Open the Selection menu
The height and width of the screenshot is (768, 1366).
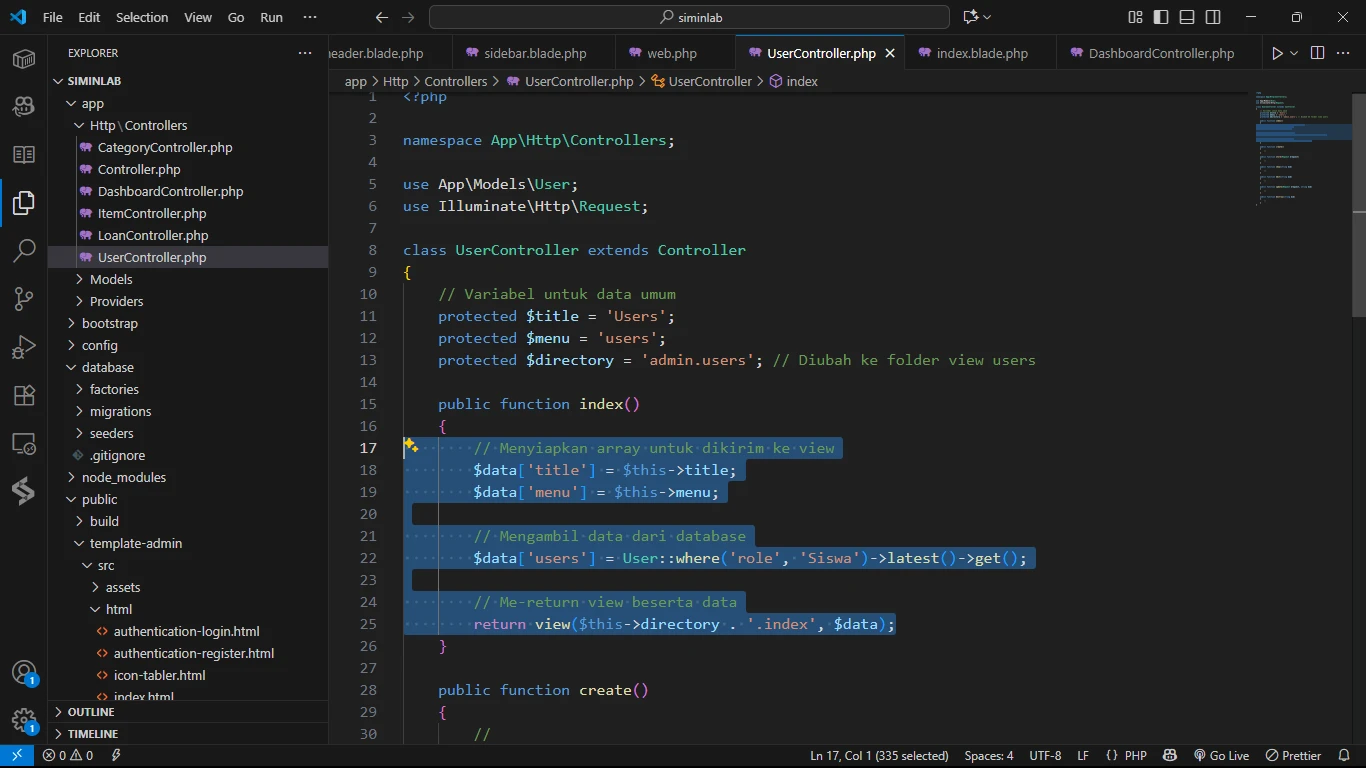pyautogui.click(x=142, y=17)
